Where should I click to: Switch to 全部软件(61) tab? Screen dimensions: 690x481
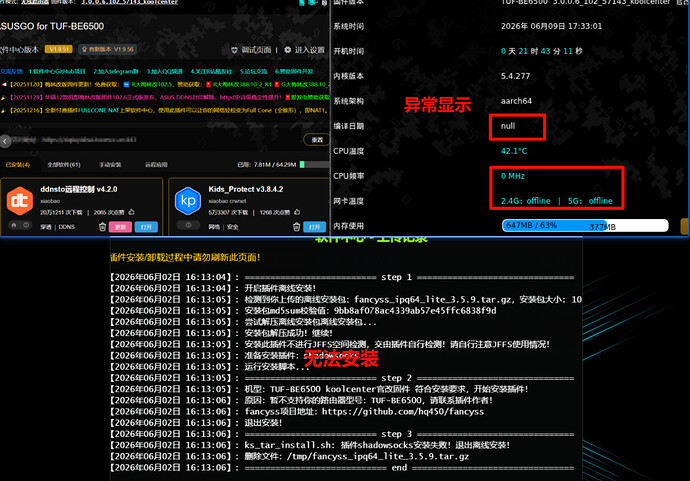click(x=64, y=165)
